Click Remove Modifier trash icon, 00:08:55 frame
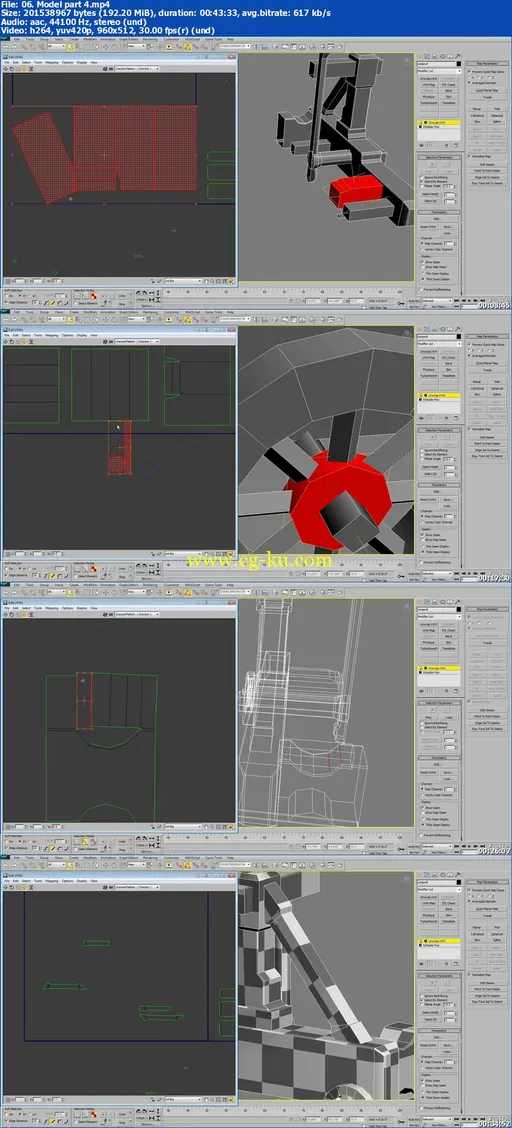 pos(447,145)
